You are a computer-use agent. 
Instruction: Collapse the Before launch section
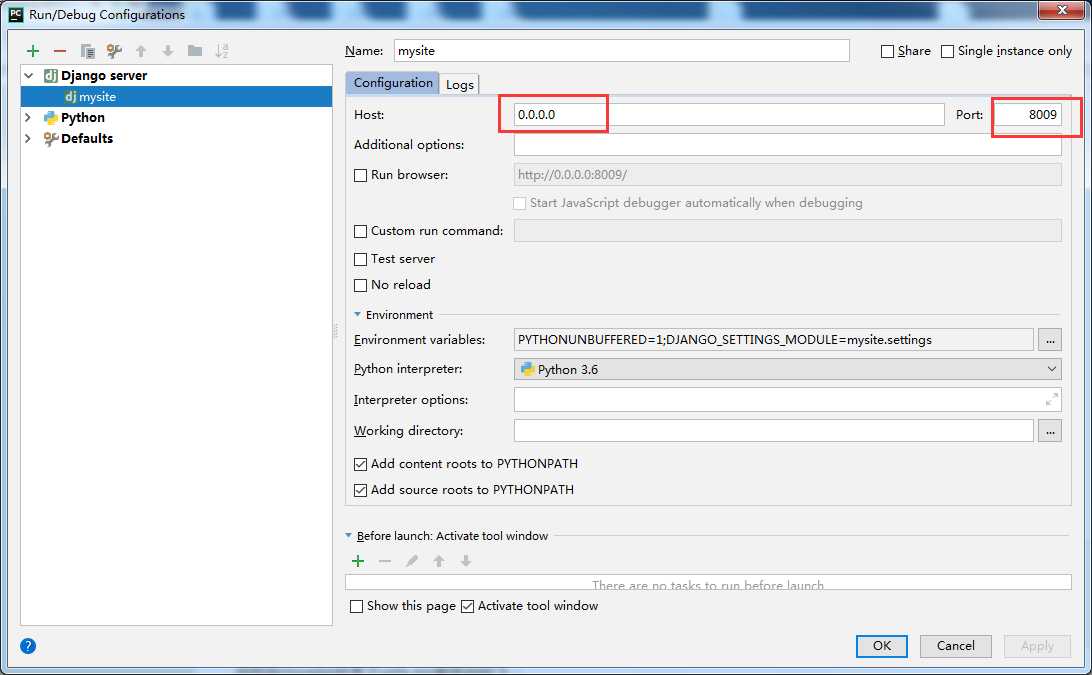tap(348, 536)
